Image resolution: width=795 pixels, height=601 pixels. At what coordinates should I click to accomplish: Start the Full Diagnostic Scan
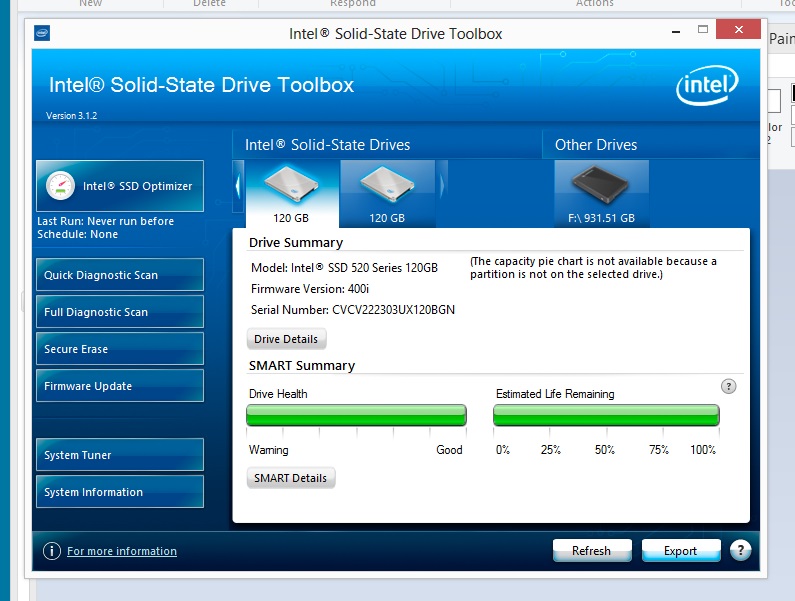120,312
